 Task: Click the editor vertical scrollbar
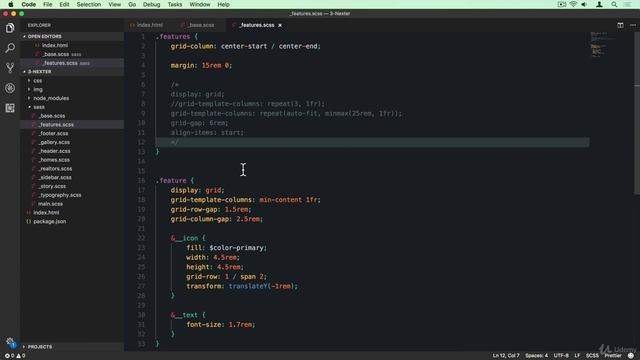(x=637, y=113)
